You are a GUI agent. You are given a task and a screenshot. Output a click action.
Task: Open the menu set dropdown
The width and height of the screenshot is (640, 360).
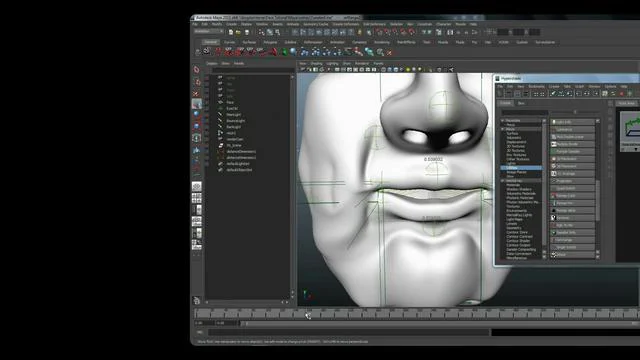click(209, 31)
